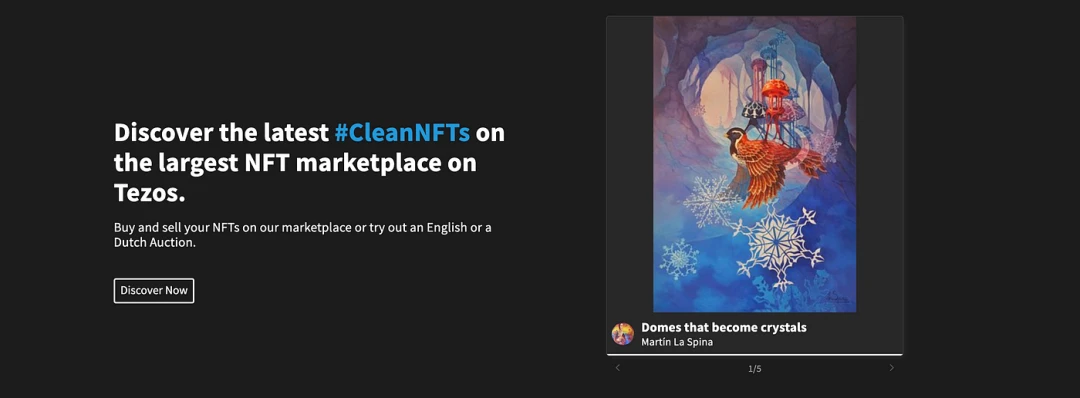Image resolution: width=1080 pixels, height=398 pixels.
Task: Open the Domes that become crystals title
Action: (723, 327)
